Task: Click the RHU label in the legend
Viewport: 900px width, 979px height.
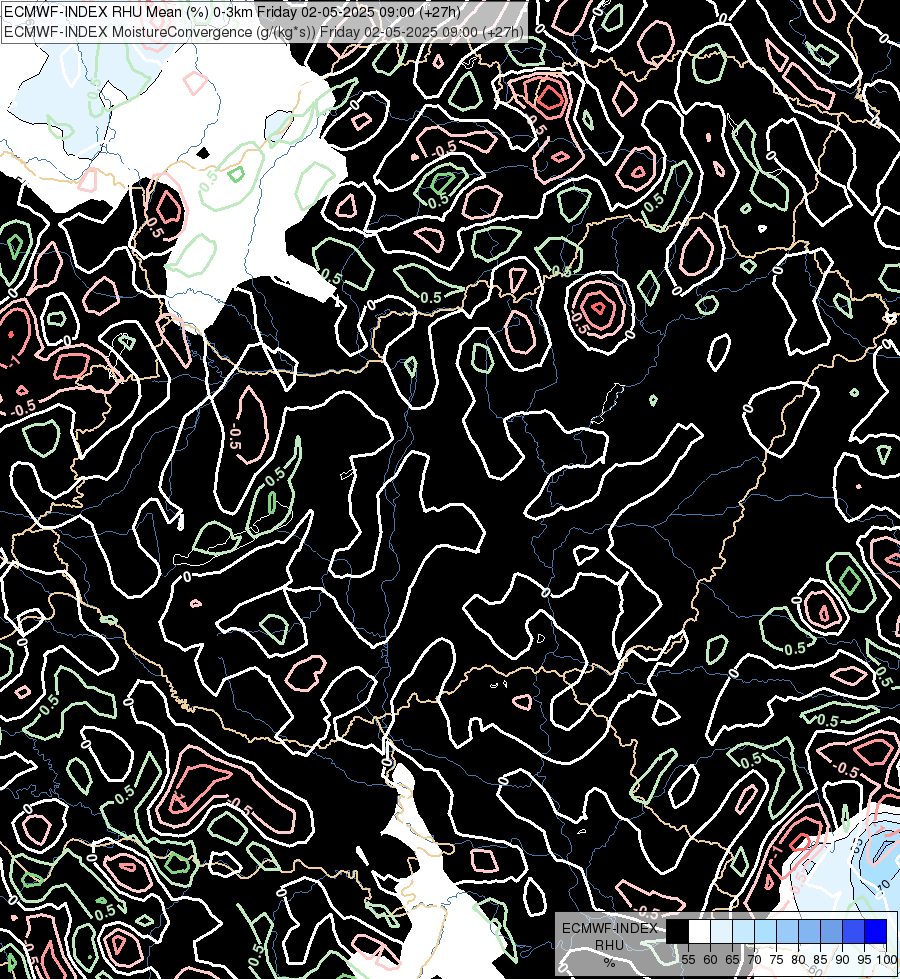Action: coord(609,945)
